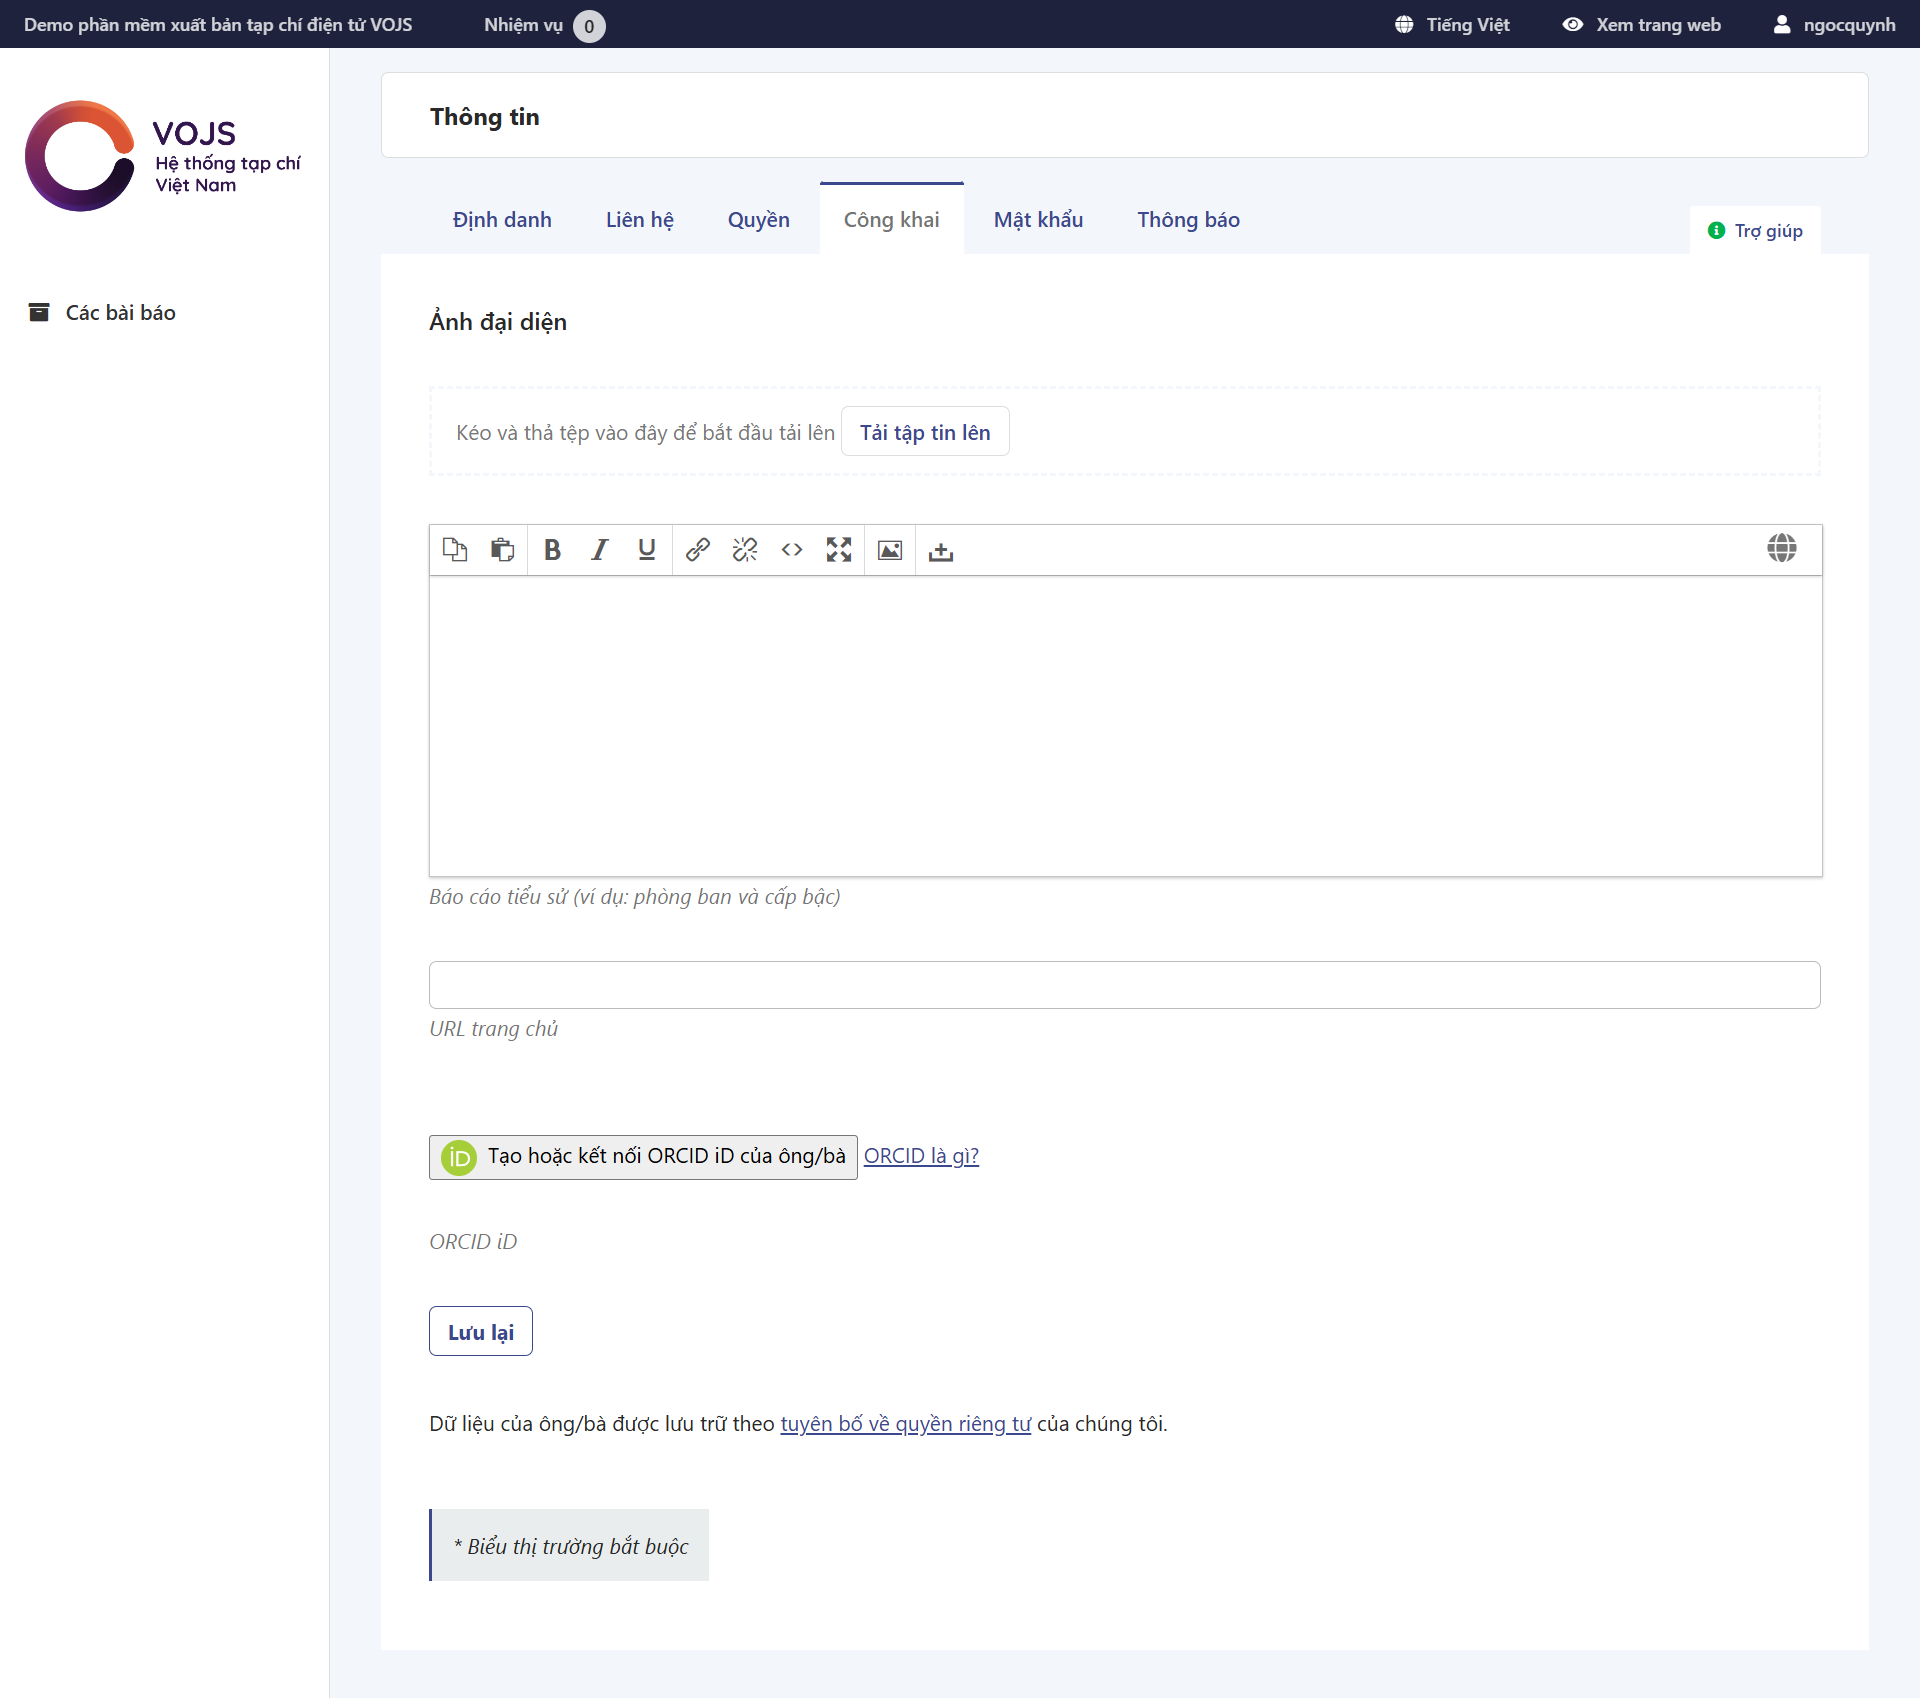This screenshot has width=1920, height=1698.
Task: Toggle bold formatting in the biography editor
Action: pyautogui.click(x=552, y=550)
